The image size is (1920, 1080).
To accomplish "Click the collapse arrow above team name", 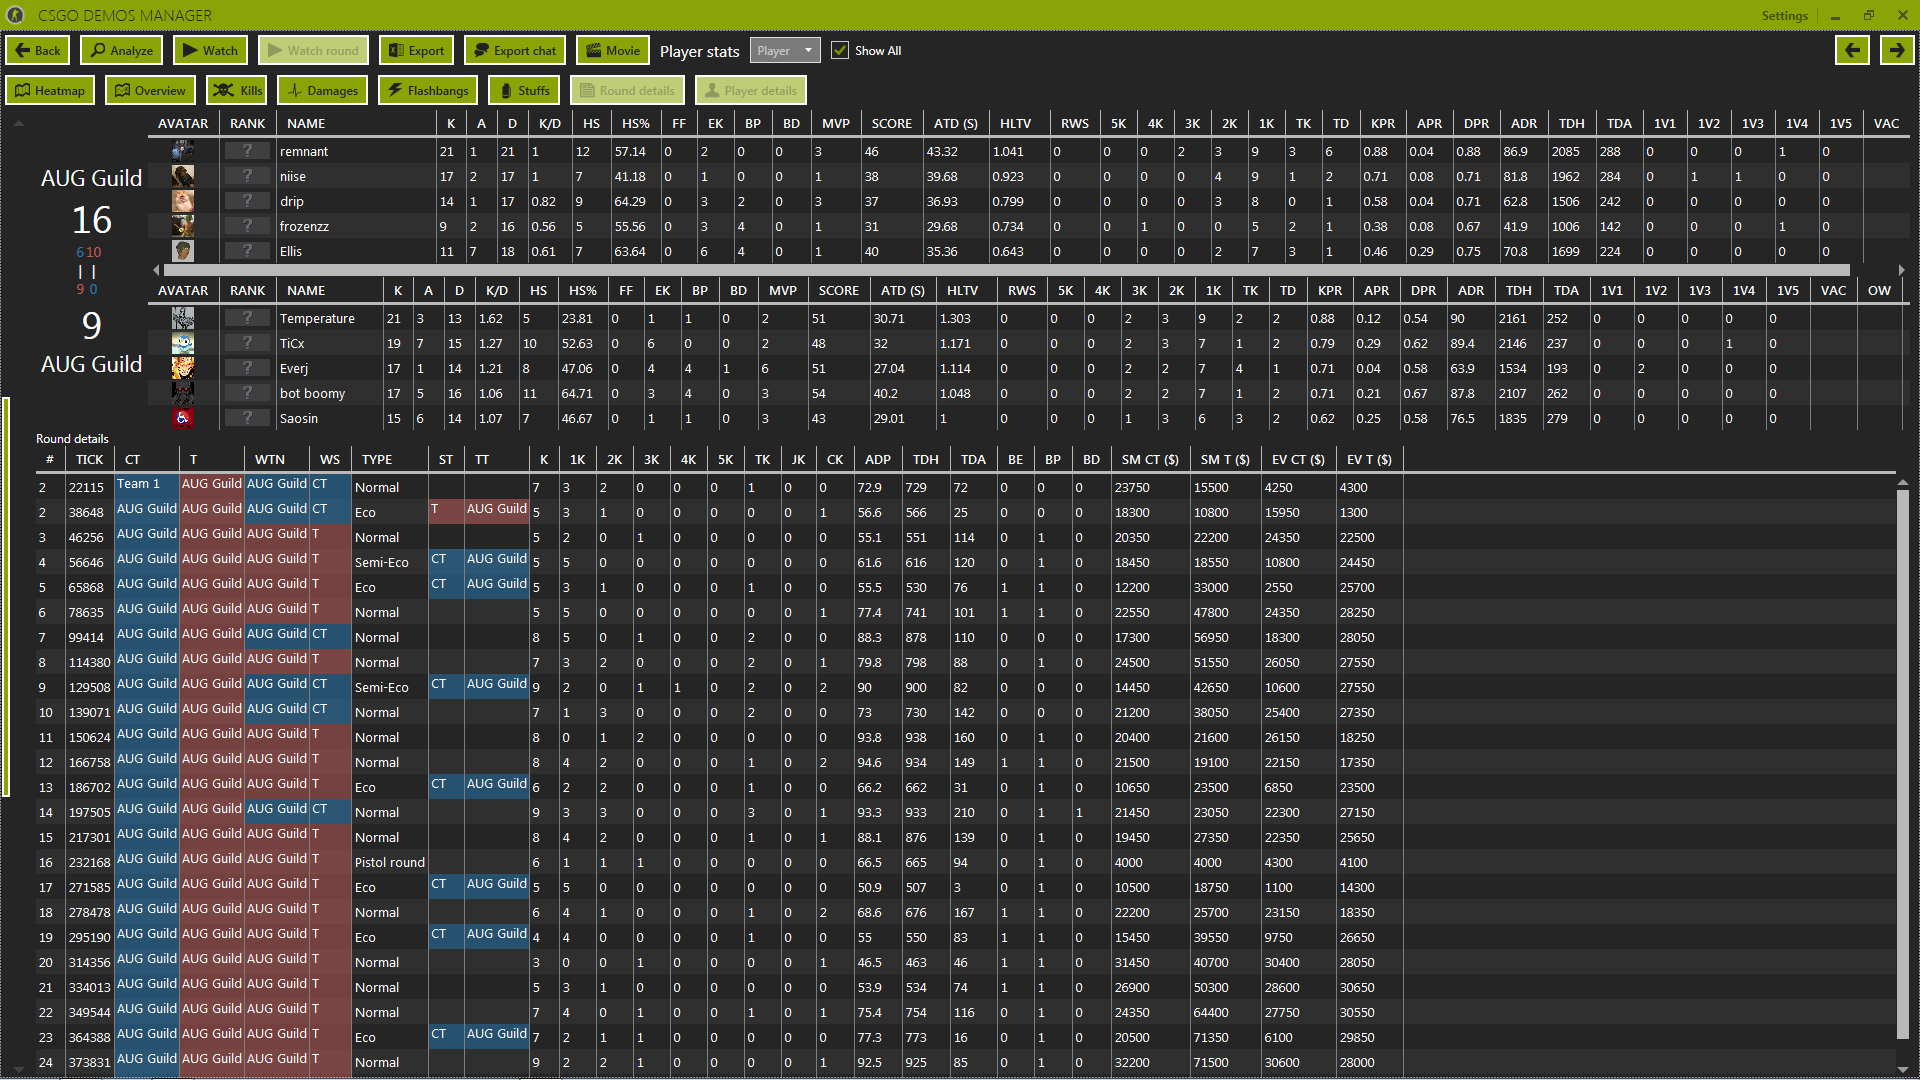I will (18, 123).
